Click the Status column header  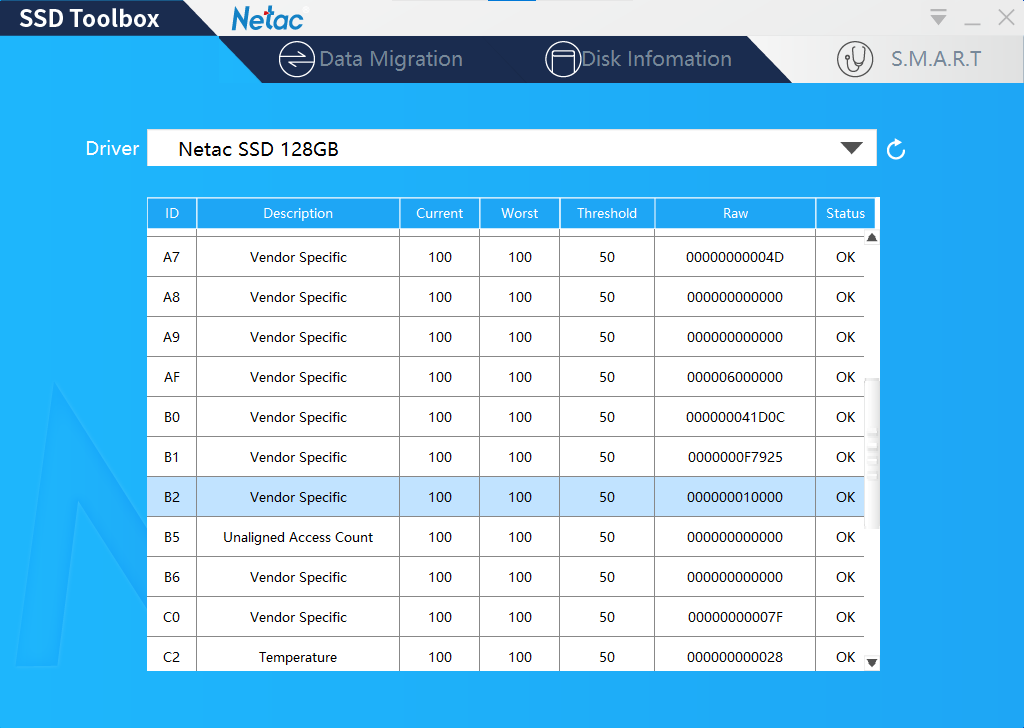(x=845, y=214)
